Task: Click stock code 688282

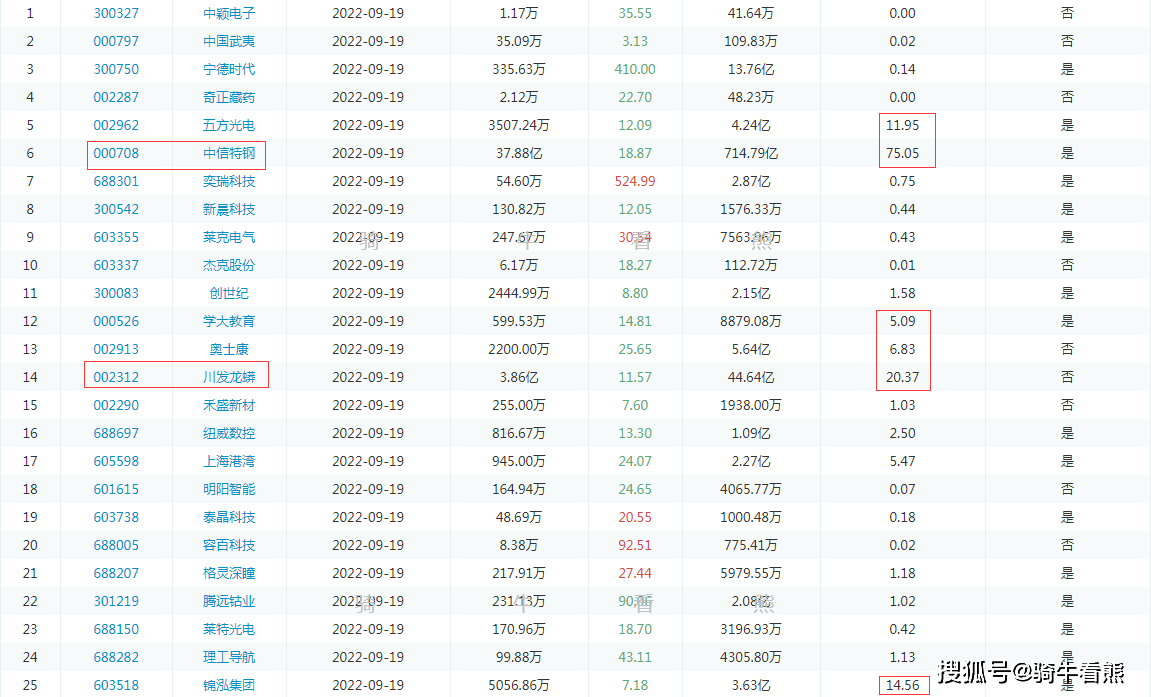Action: (x=116, y=657)
